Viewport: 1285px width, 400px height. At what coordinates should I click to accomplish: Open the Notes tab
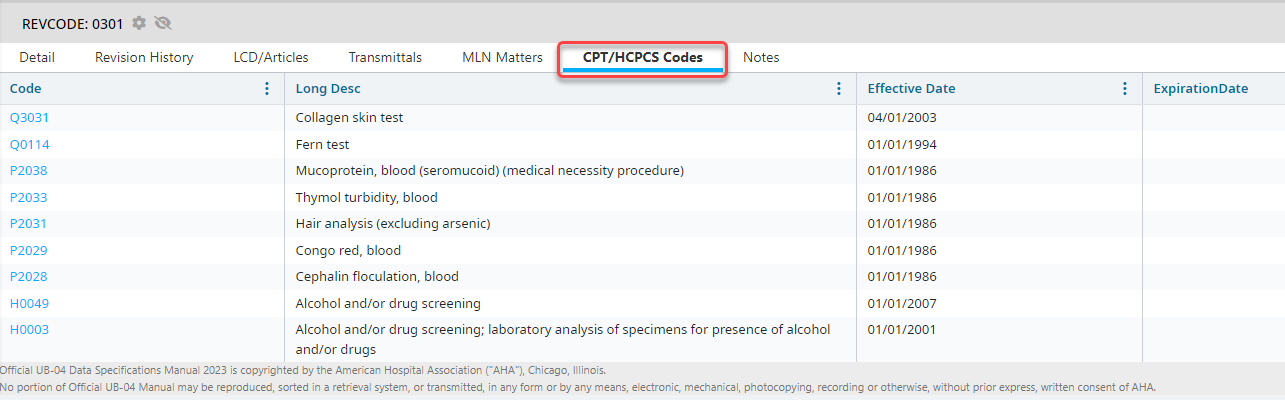761,58
